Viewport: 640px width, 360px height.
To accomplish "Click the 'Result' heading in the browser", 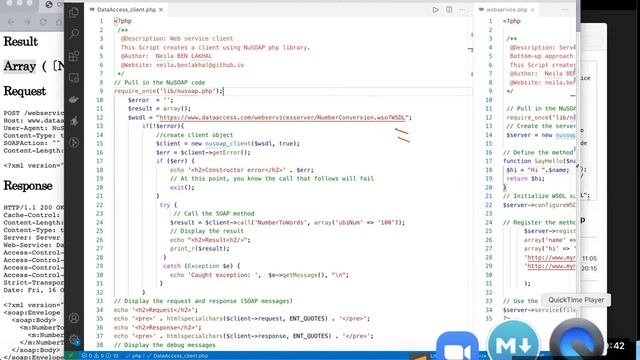I will click(x=20, y=42).
